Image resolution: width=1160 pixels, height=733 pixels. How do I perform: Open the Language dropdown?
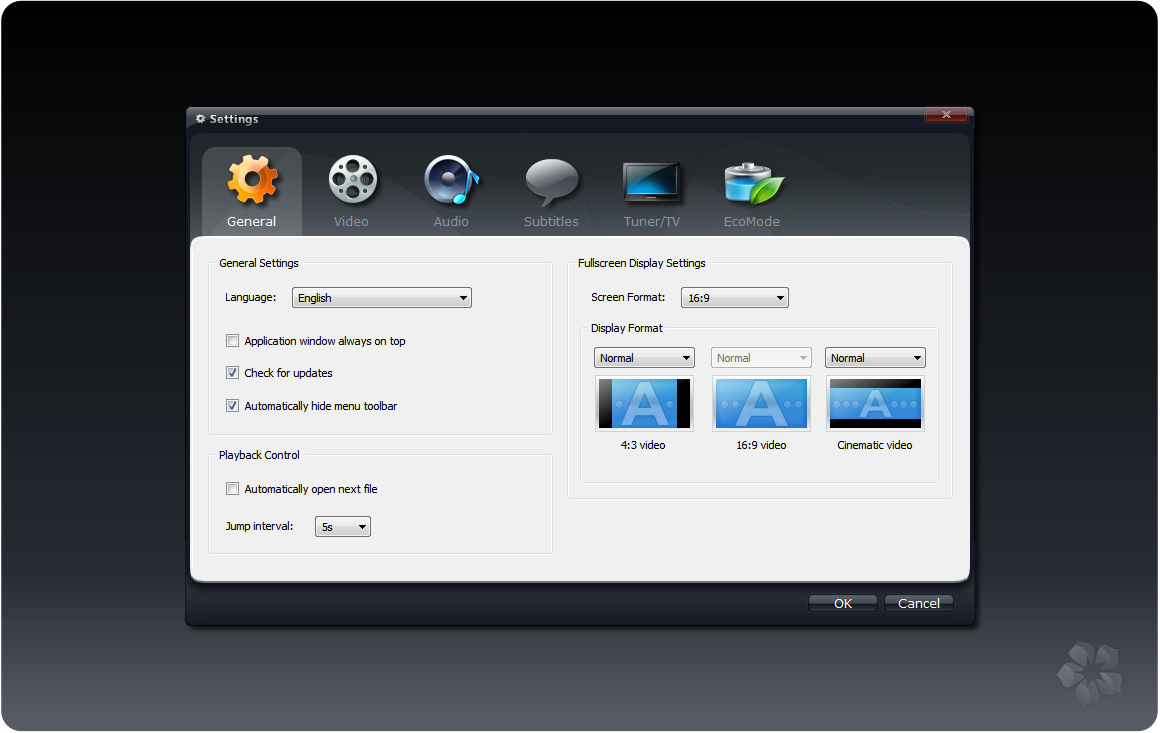point(381,298)
